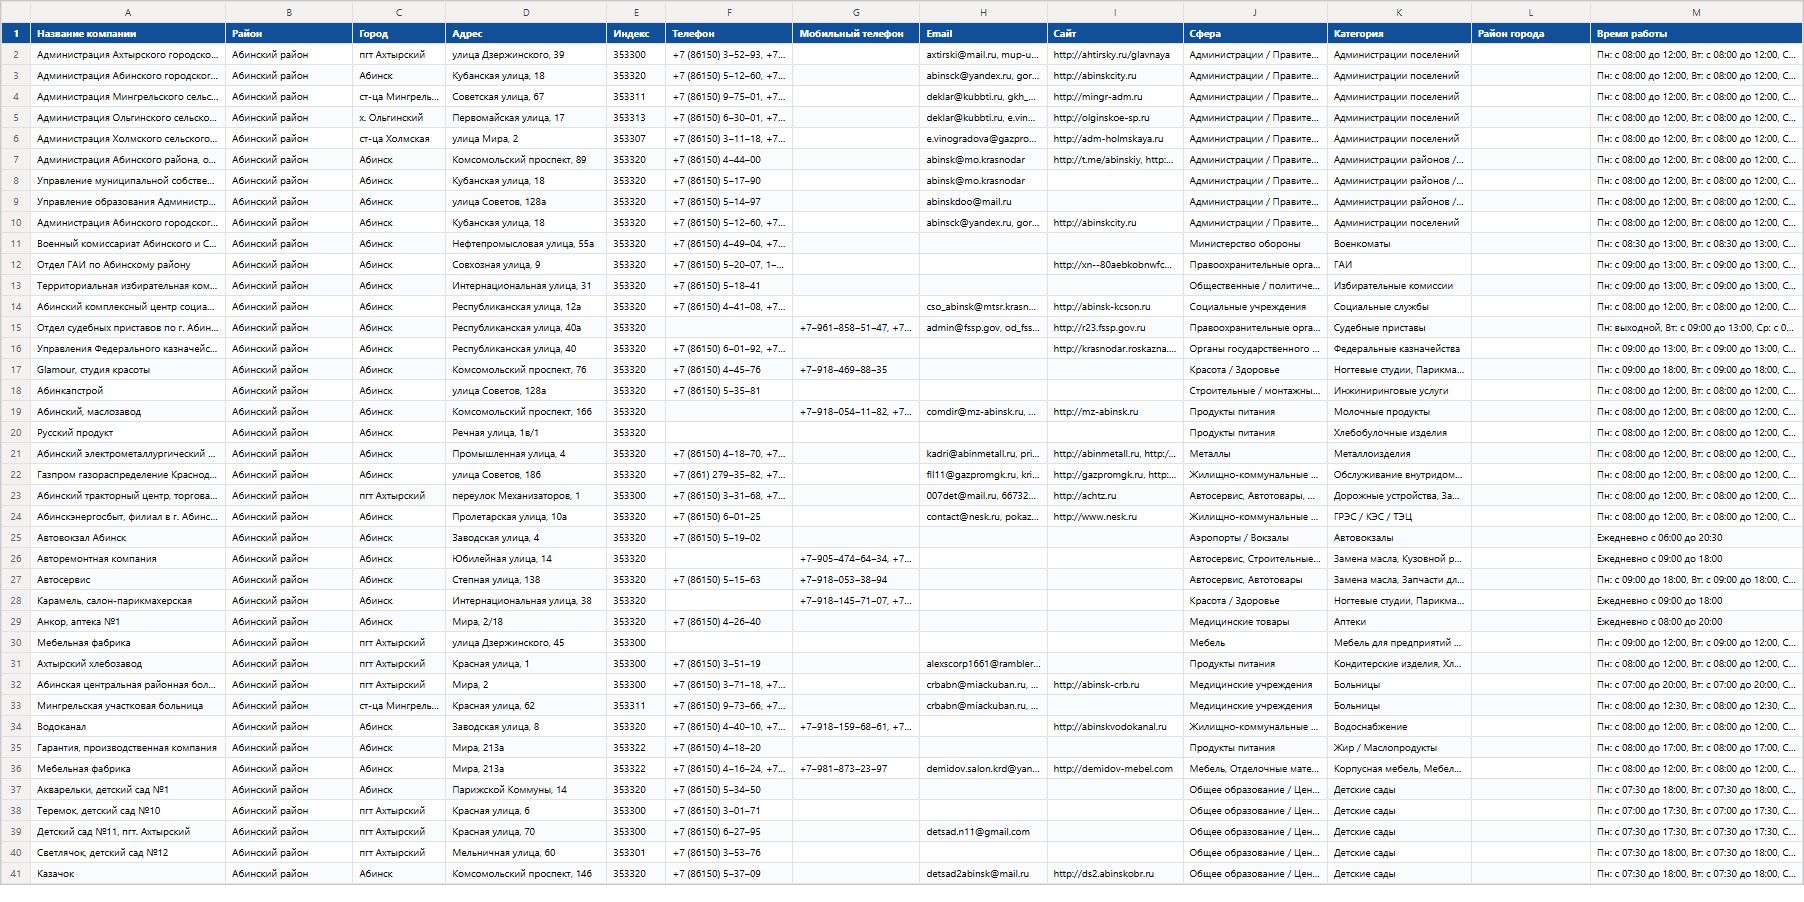Select cell 'Теремок, детский сад №10'
Viewport: 1804px width, 902px height.
(128, 811)
